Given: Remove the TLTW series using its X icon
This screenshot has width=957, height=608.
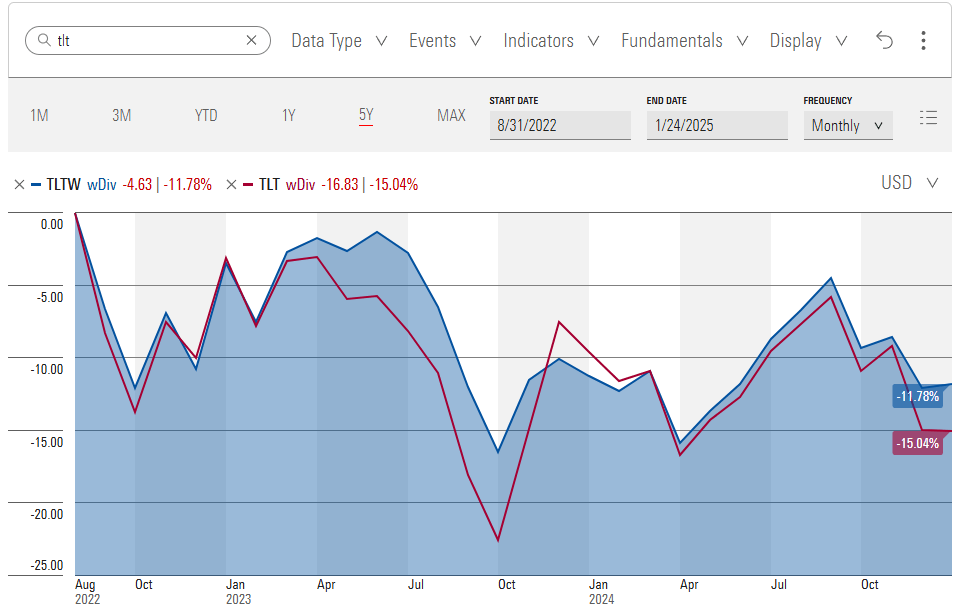Looking at the screenshot, I should pyautogui.click(x=18, y=184).
